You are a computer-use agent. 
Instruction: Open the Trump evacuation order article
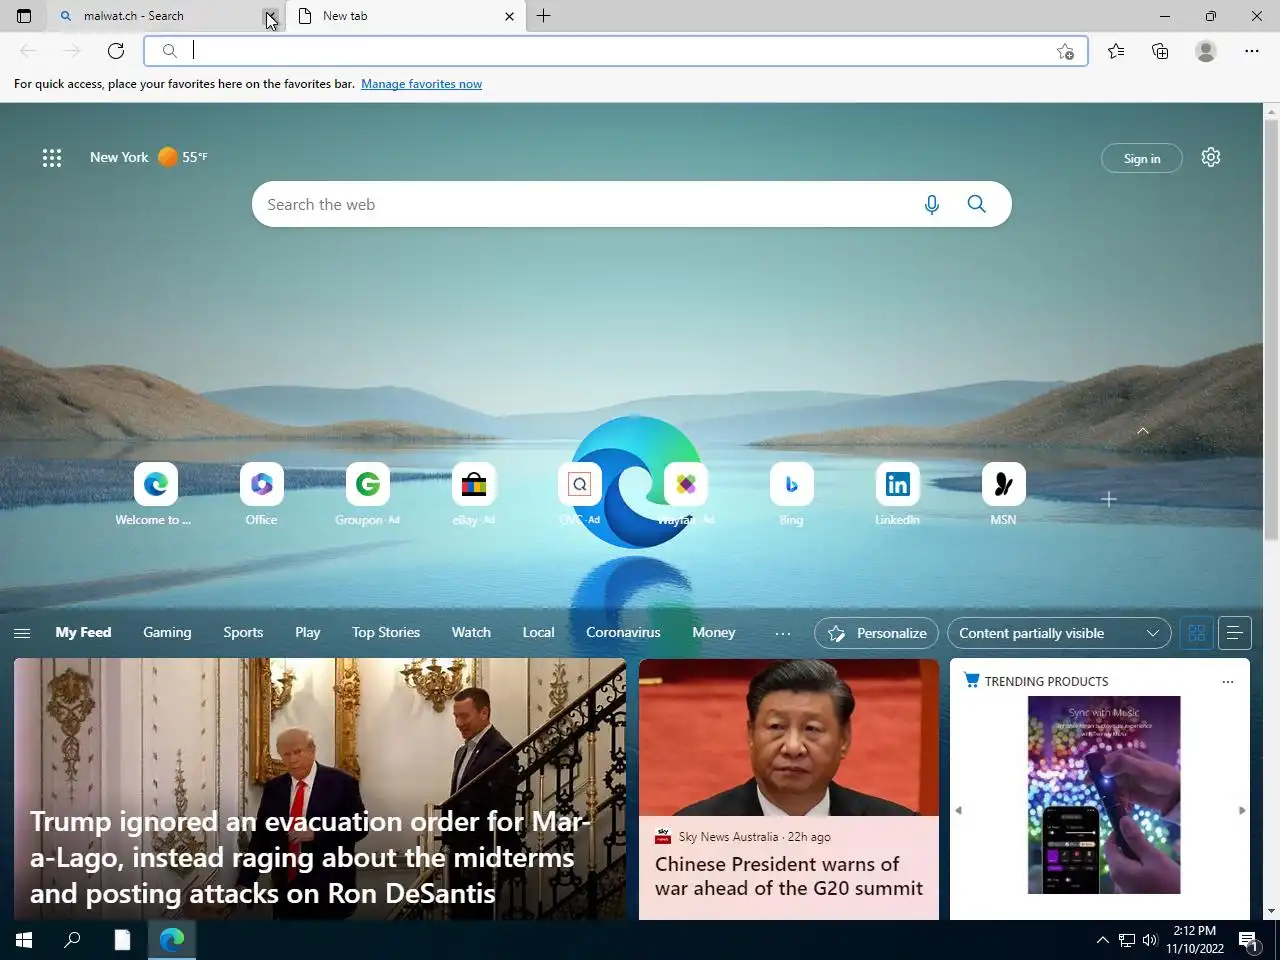320,789
